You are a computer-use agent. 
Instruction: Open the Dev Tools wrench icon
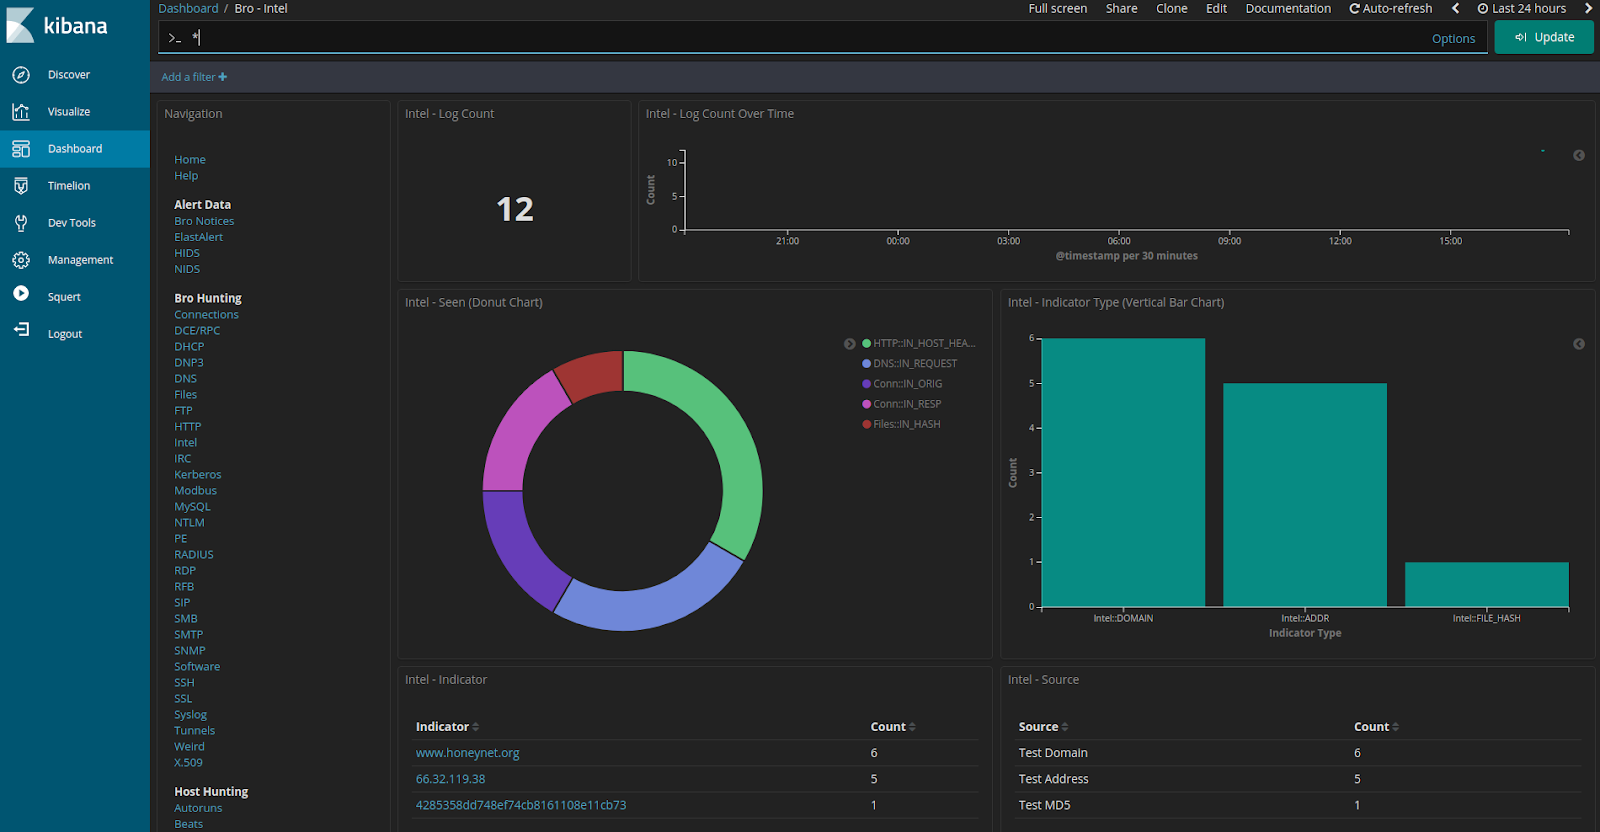coord(21,223)
